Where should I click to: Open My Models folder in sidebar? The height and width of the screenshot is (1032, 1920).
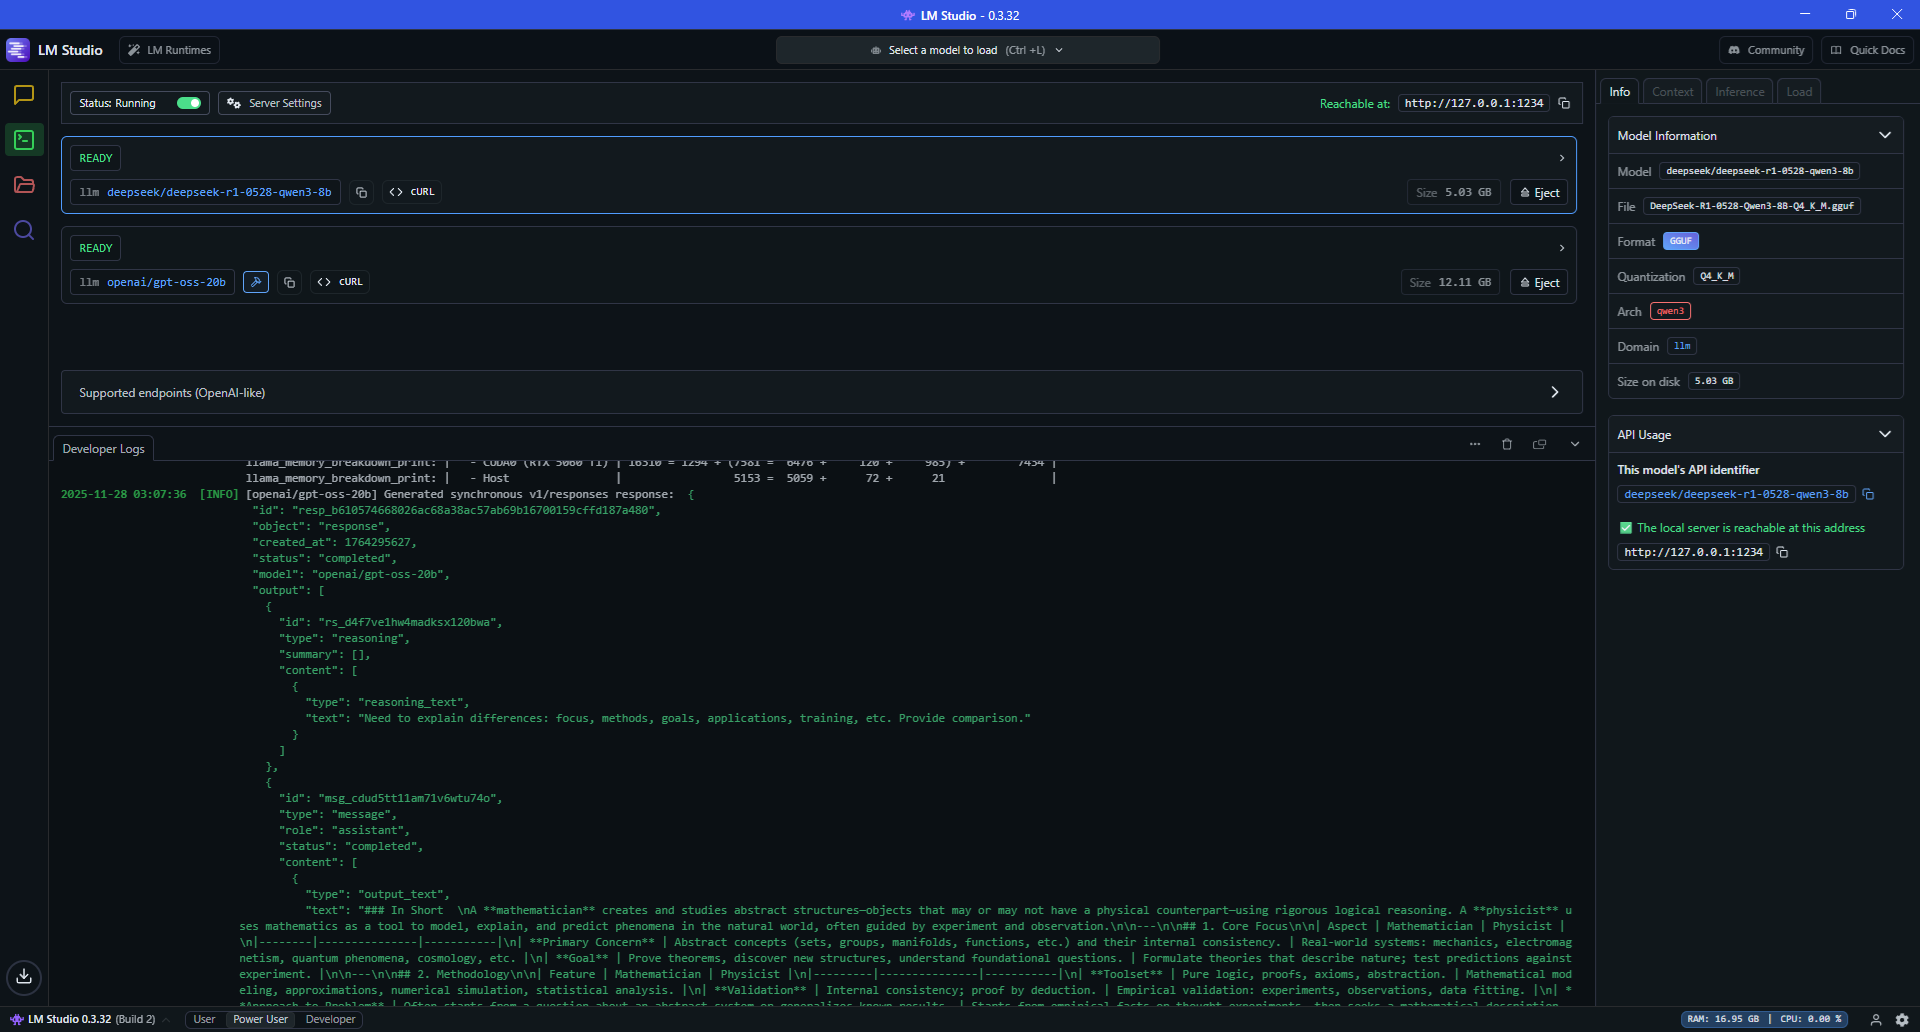coord(24,185)
